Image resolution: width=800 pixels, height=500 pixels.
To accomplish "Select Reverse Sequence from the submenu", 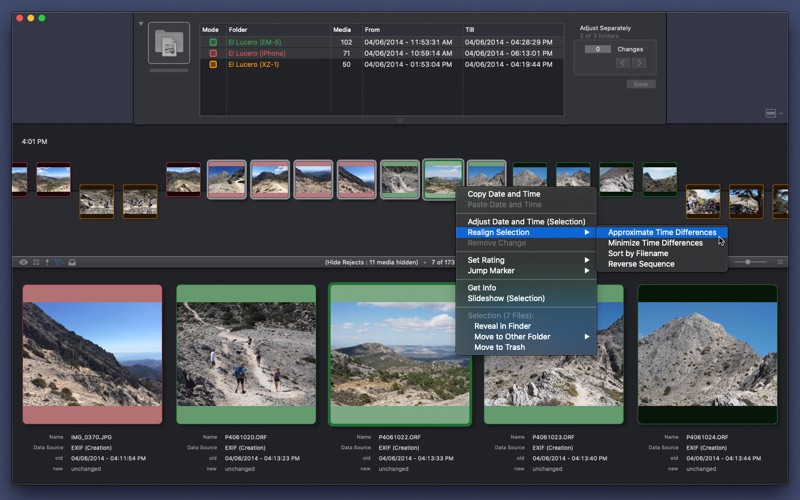I will pyautogui.click(x=641, y=264).
